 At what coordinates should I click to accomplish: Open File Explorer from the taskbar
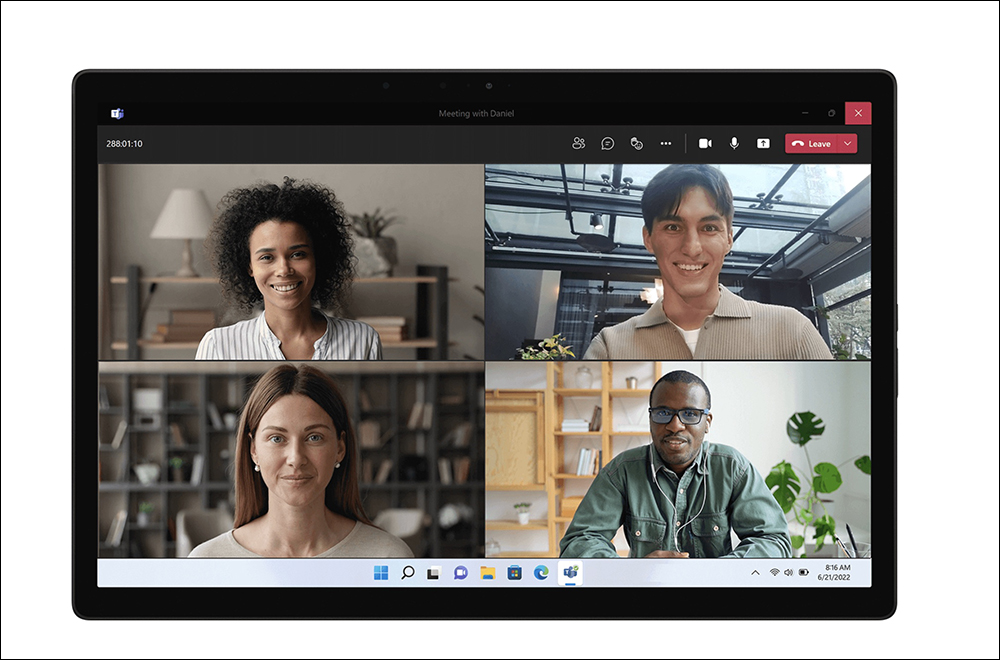tap(488, 573)
